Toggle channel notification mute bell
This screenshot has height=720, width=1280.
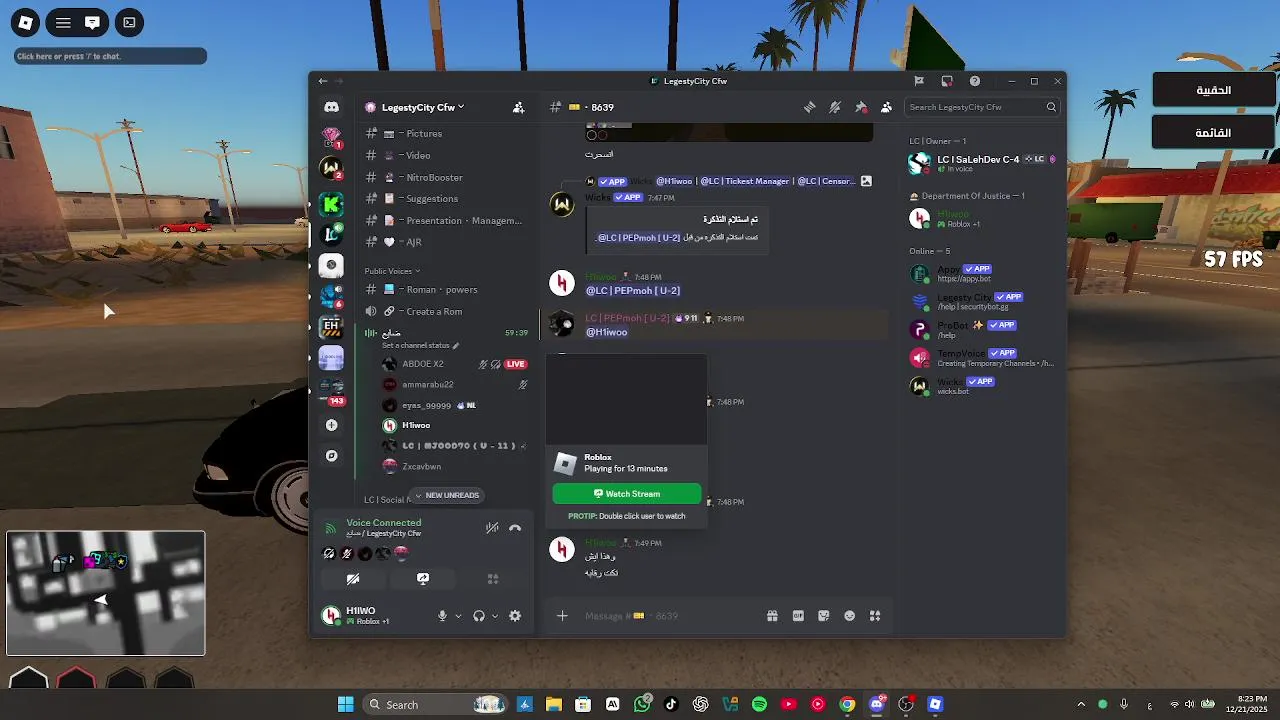(835, 107)
